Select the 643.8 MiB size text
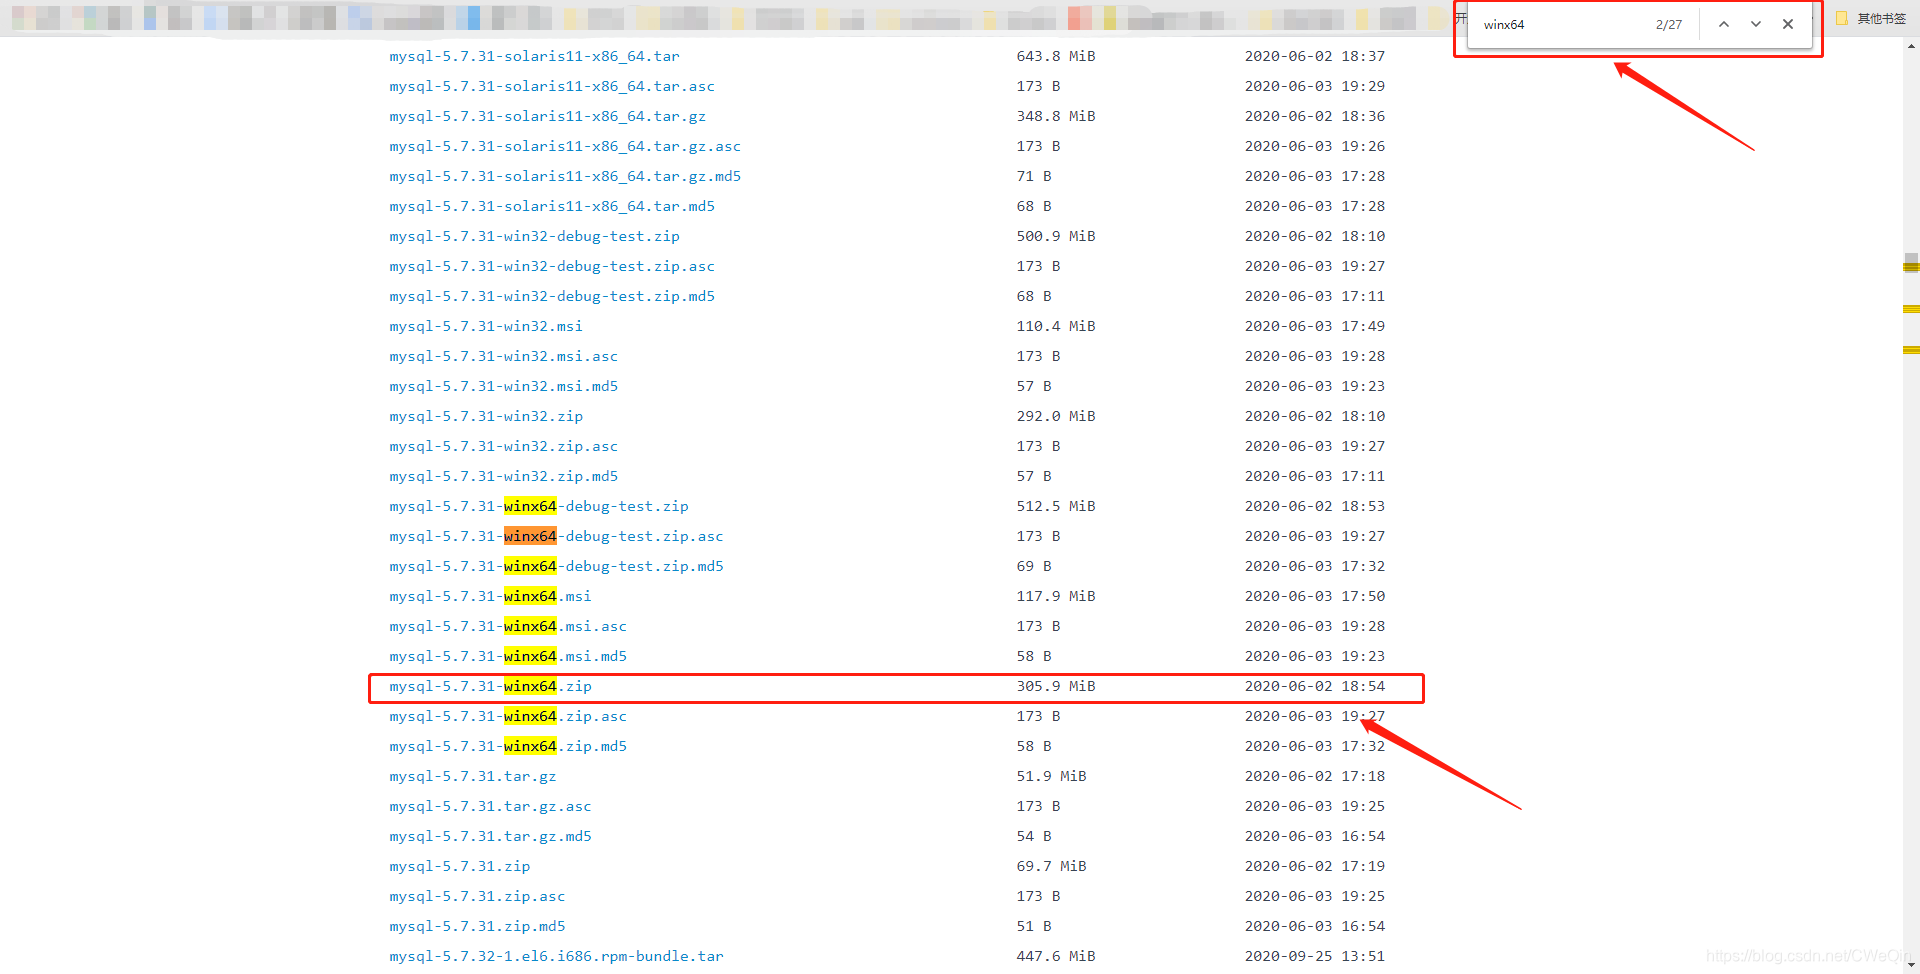 pyautogui.click(x=1056, y=56)
